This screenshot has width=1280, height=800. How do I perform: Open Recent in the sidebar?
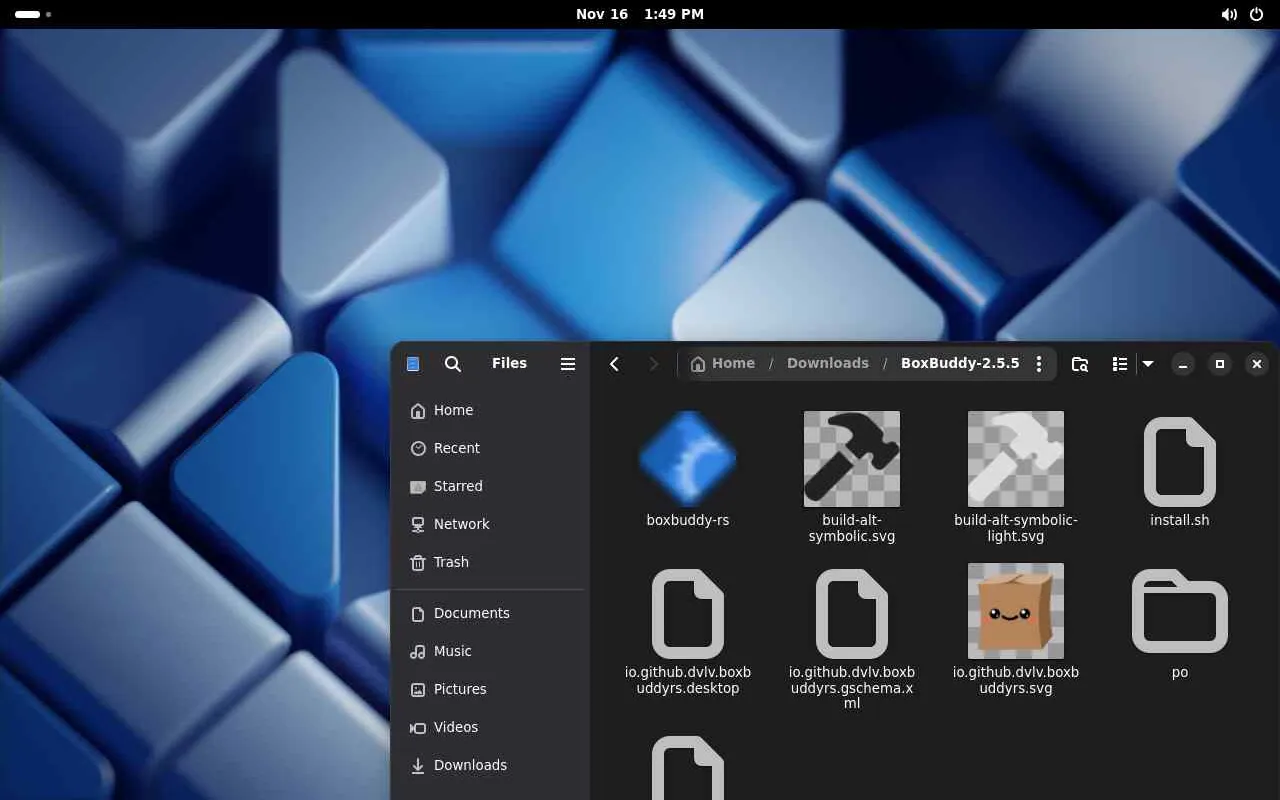pos(488,448)
